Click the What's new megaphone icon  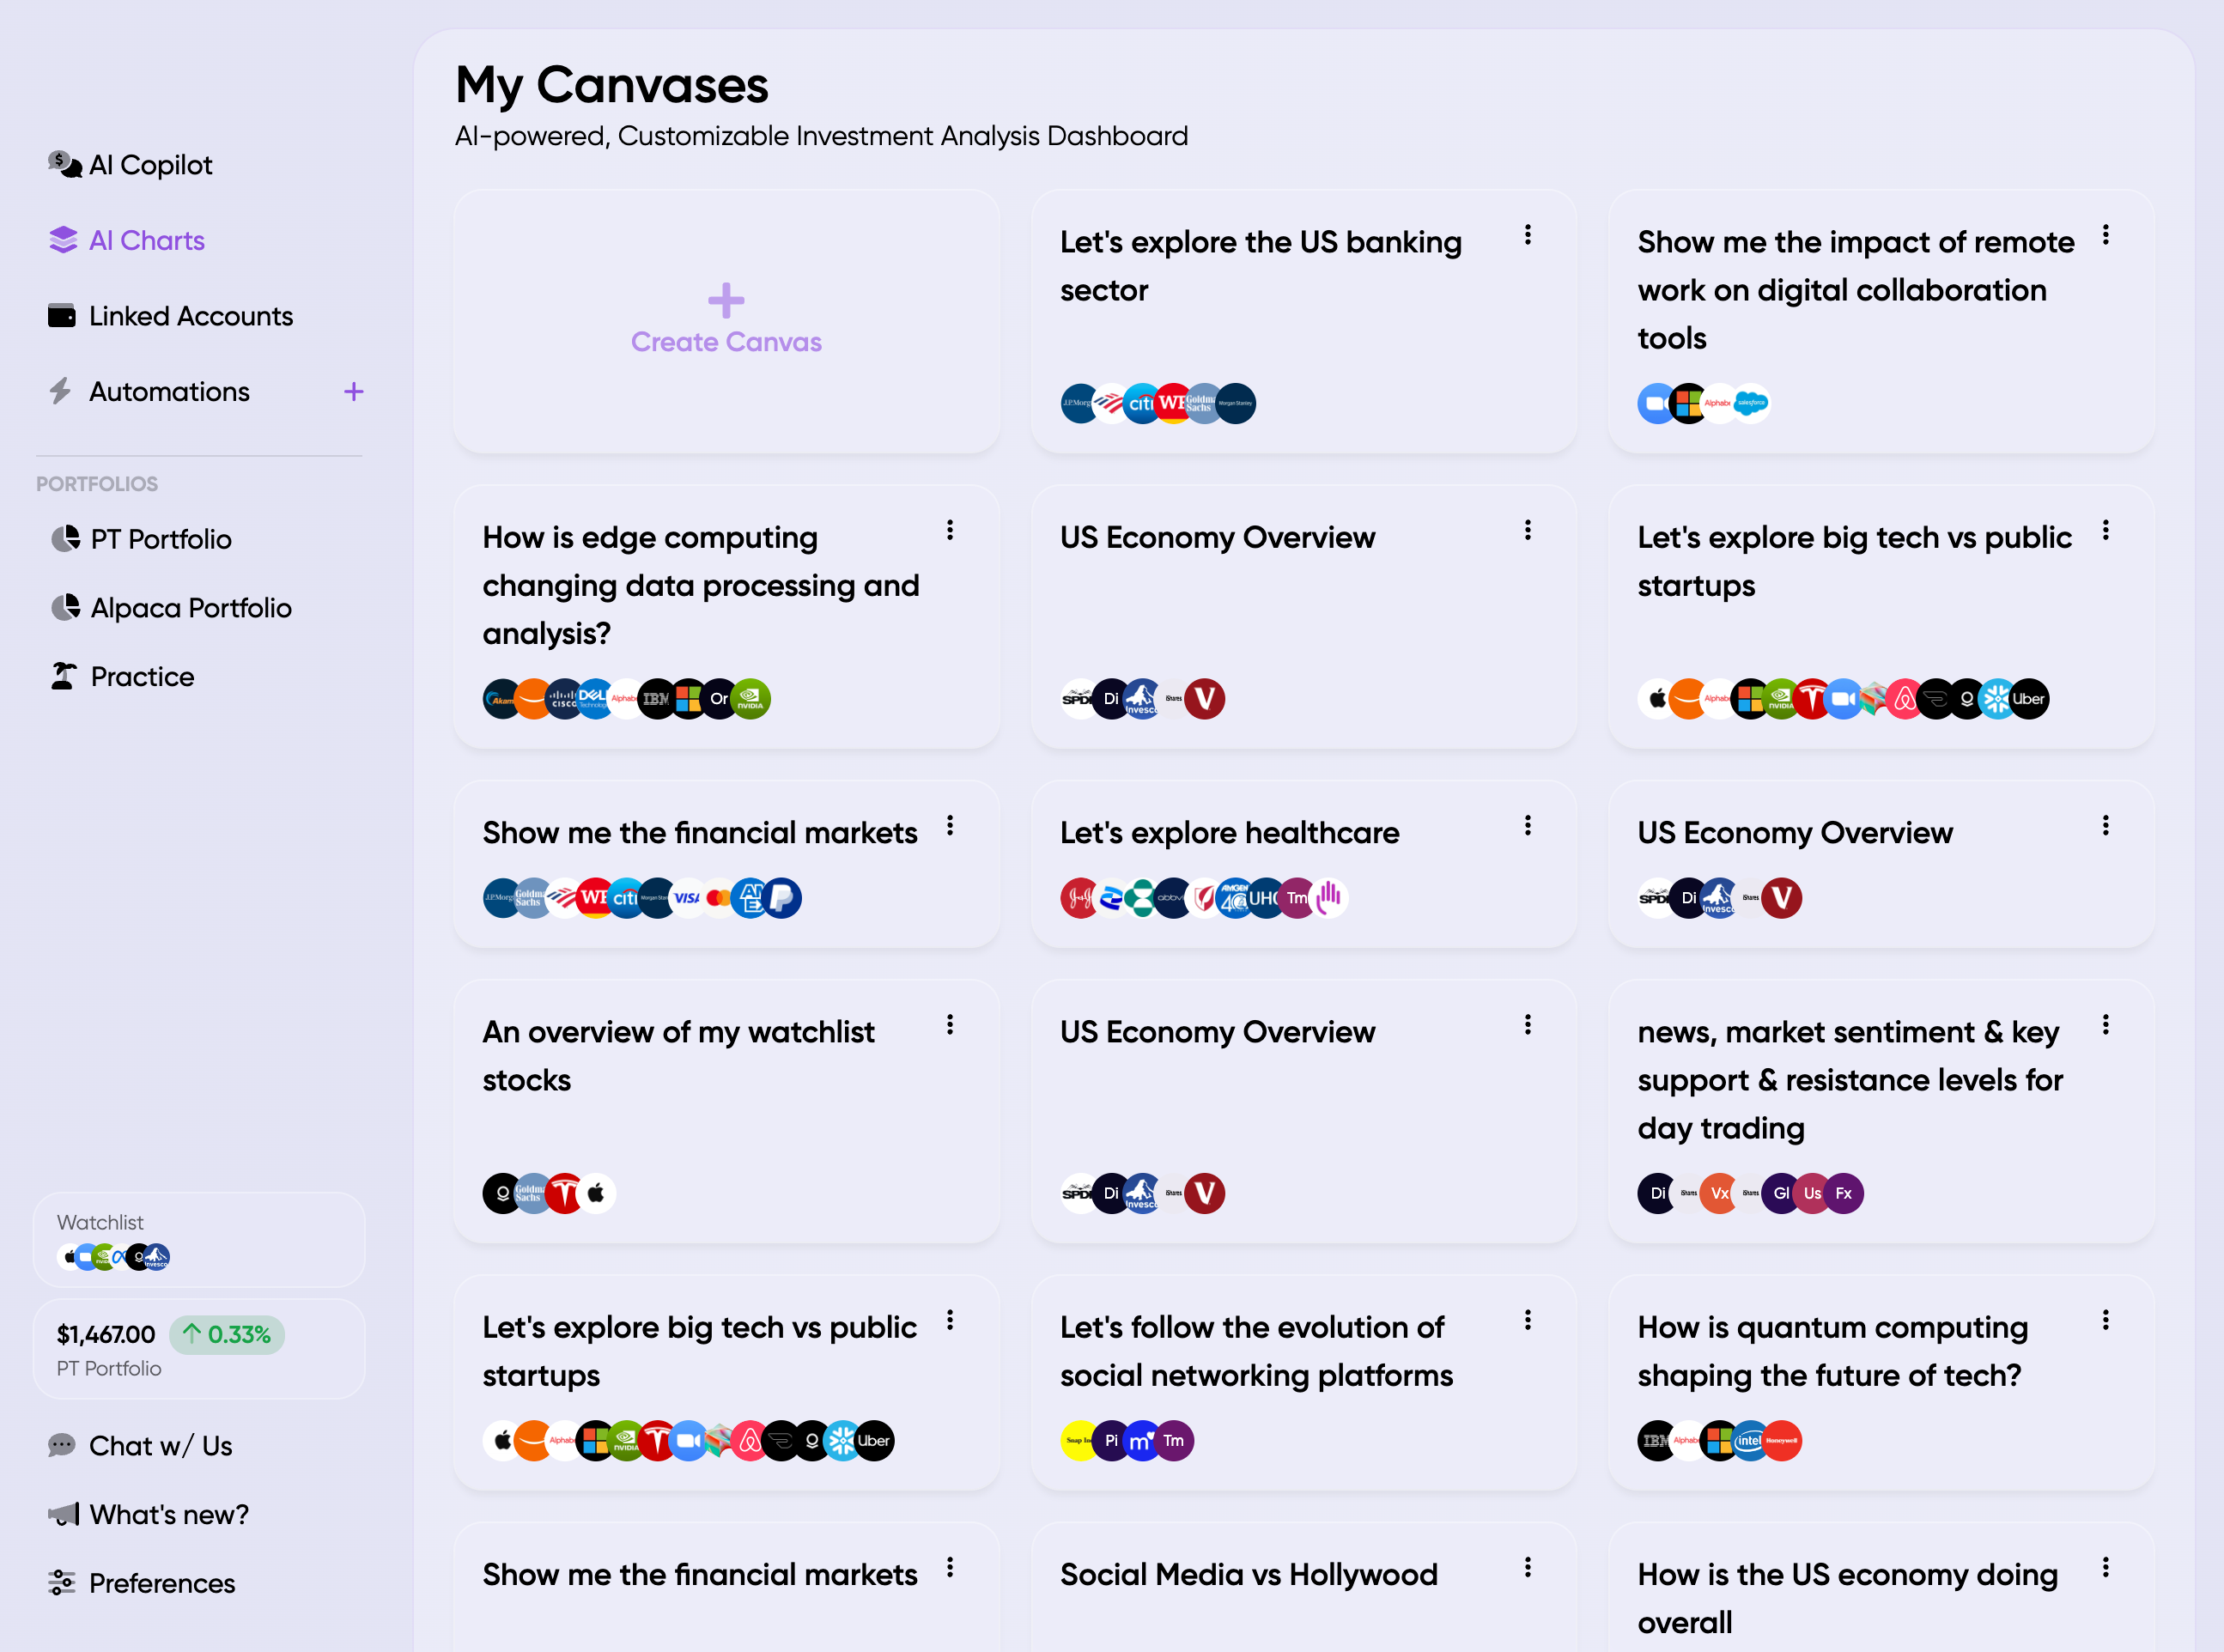pos(64,1514)
